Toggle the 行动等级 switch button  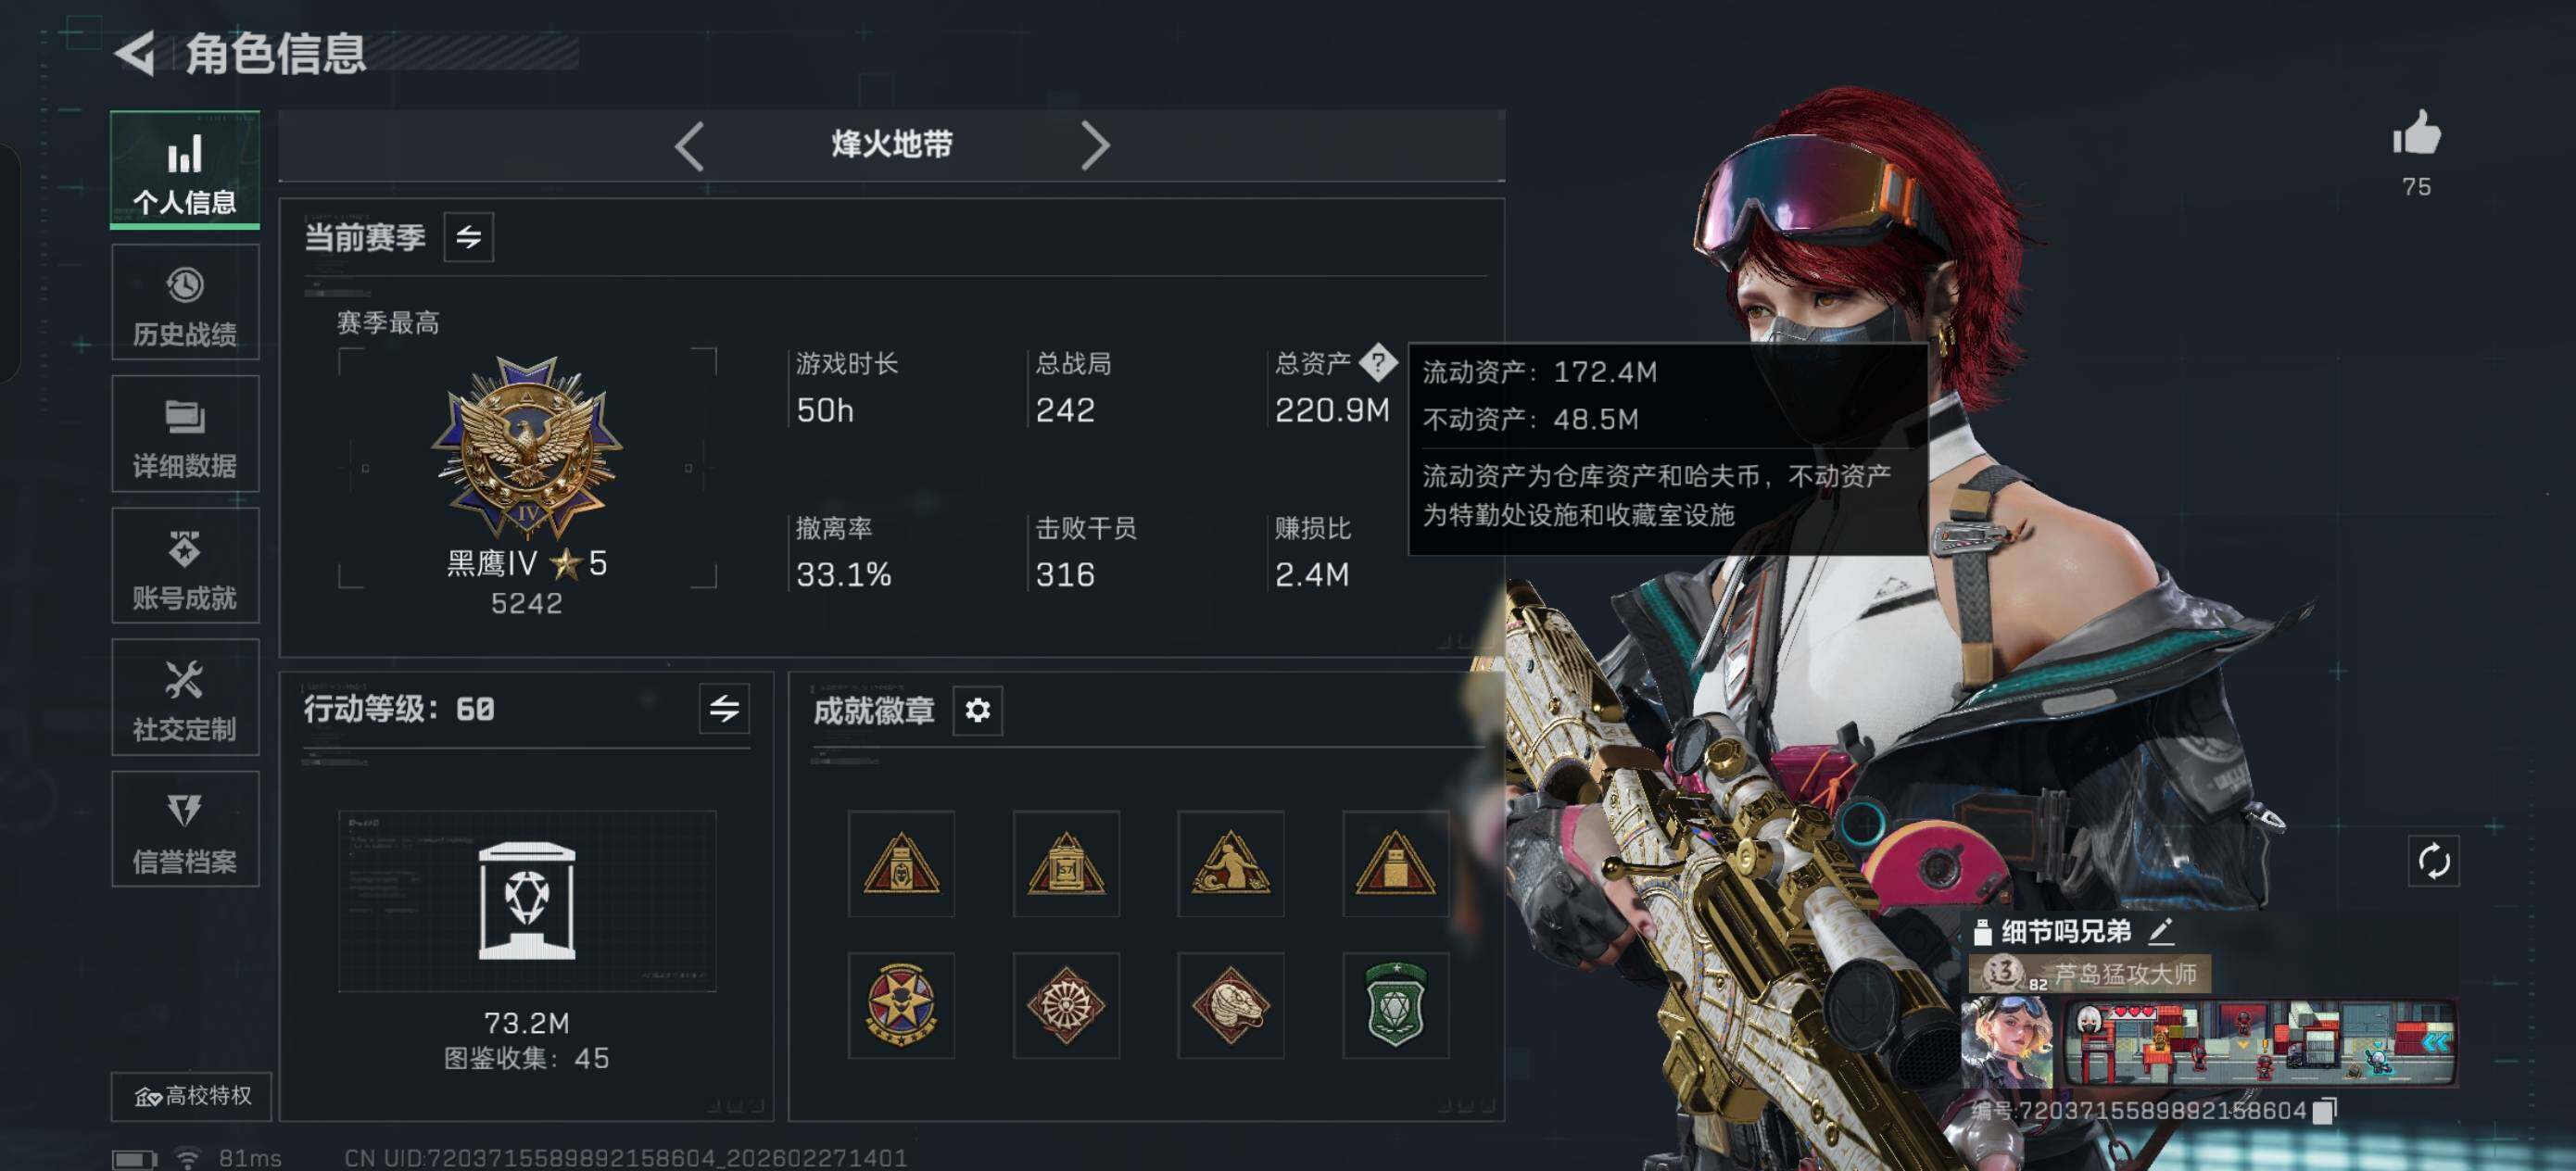(x=724, y=710)
